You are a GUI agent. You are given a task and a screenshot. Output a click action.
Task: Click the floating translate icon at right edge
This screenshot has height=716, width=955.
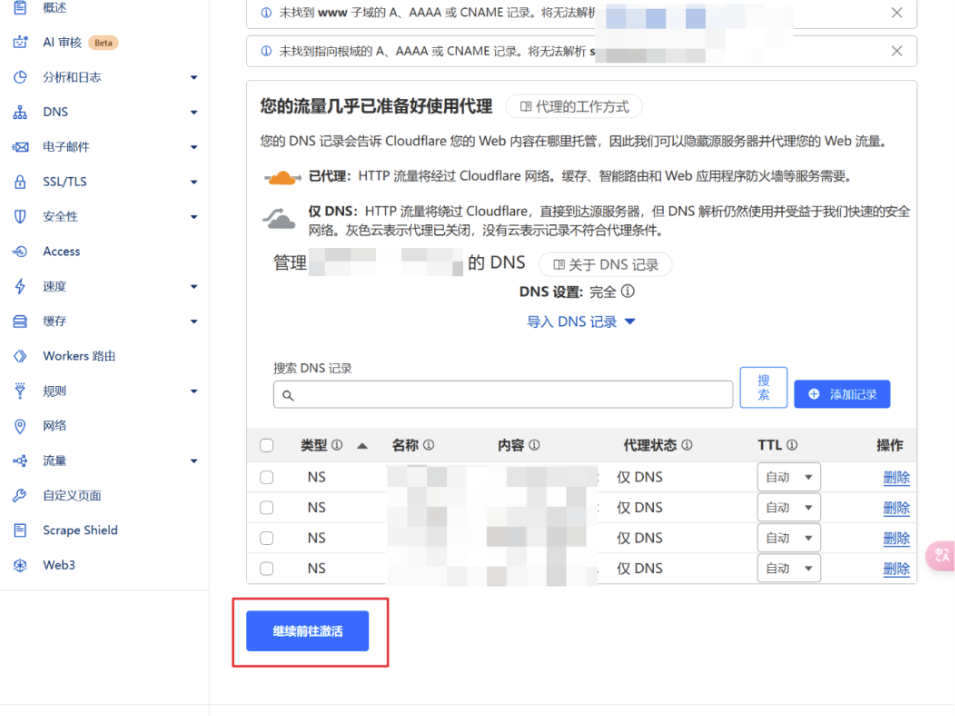point(941,555)
